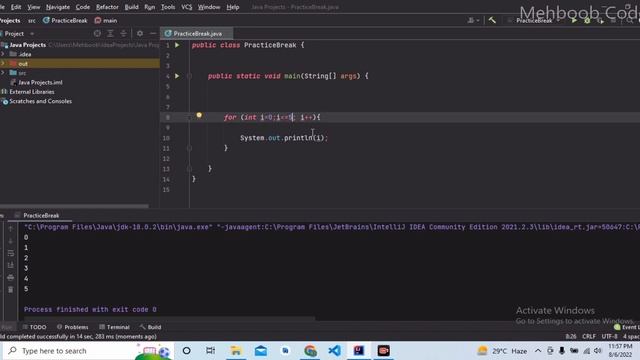
Task: Select the PracticeBreak.java editor tab
Action: [x=197, y=33]
